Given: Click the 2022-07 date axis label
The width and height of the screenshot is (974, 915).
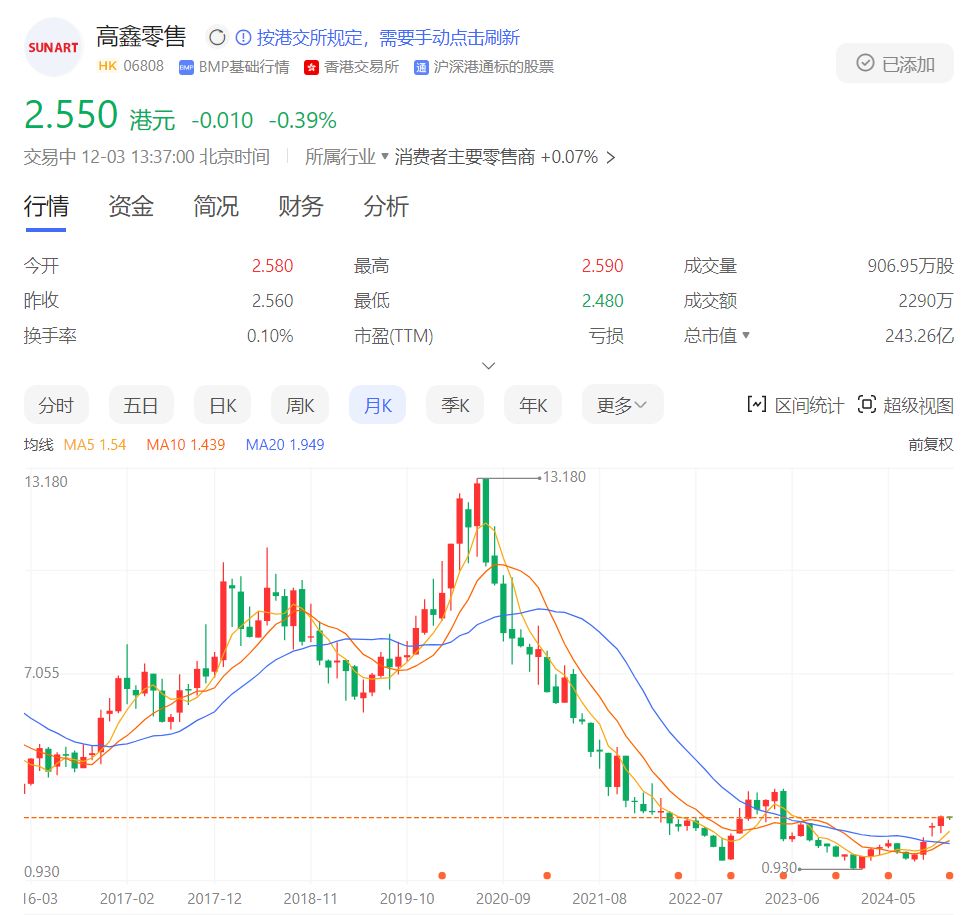Looking at the screenshot, I should click(x=695, y=899).
